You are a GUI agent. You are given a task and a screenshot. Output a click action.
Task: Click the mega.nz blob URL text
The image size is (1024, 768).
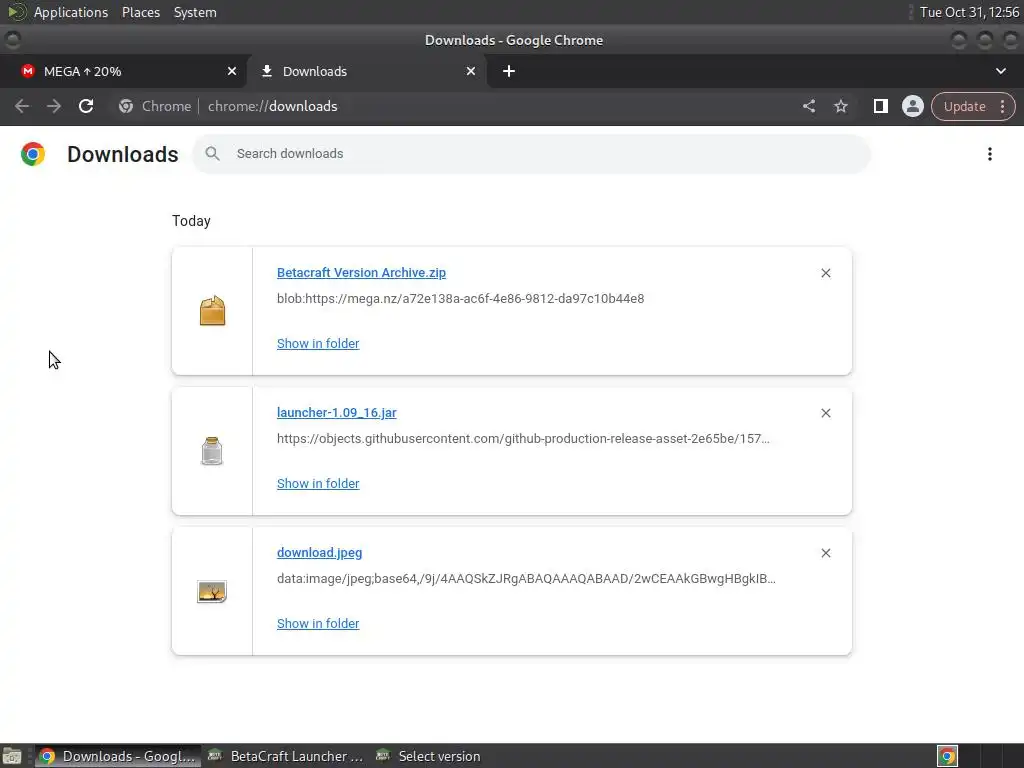click(x=460, y=298)
